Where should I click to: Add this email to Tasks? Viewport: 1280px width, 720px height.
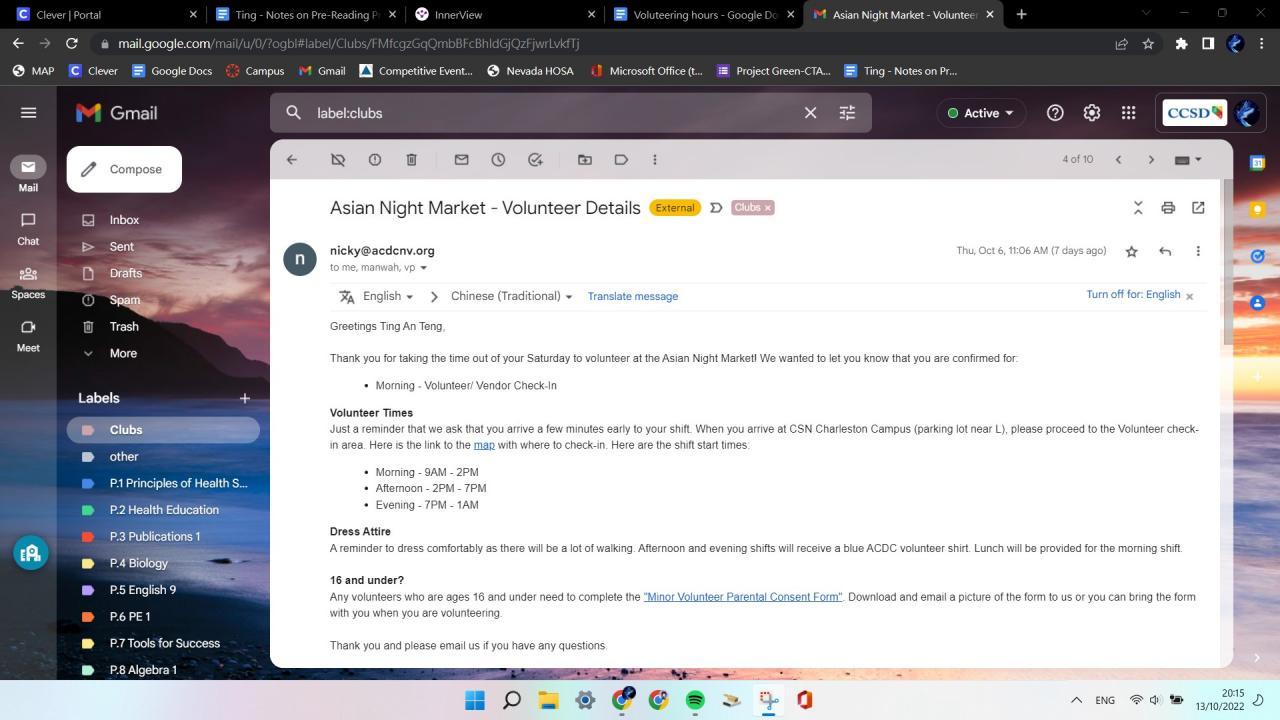pos(535,160)
